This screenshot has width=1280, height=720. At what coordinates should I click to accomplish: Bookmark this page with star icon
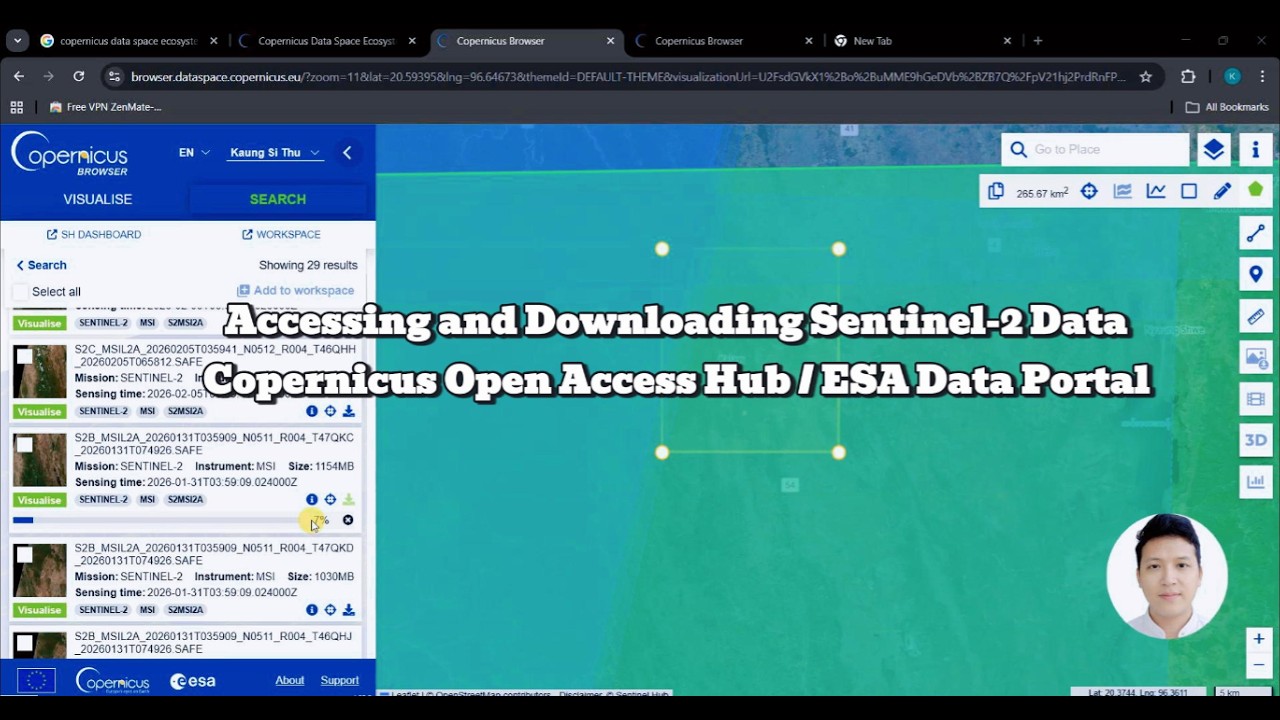[1146, 76]
